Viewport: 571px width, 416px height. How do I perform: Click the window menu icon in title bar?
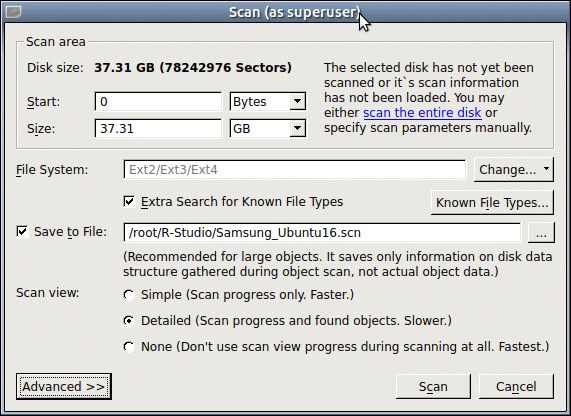point(13,12)
